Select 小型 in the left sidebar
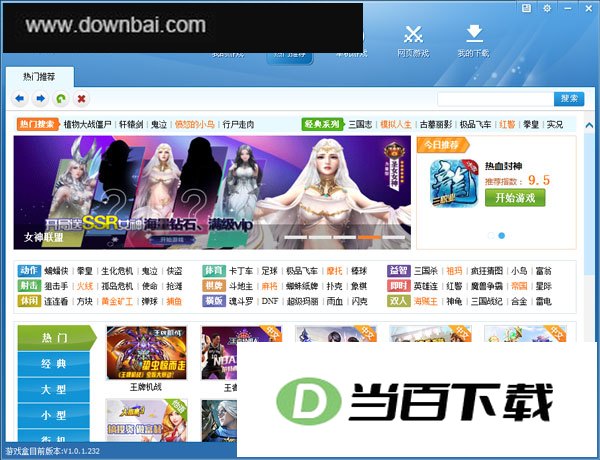 click(54, 416)
